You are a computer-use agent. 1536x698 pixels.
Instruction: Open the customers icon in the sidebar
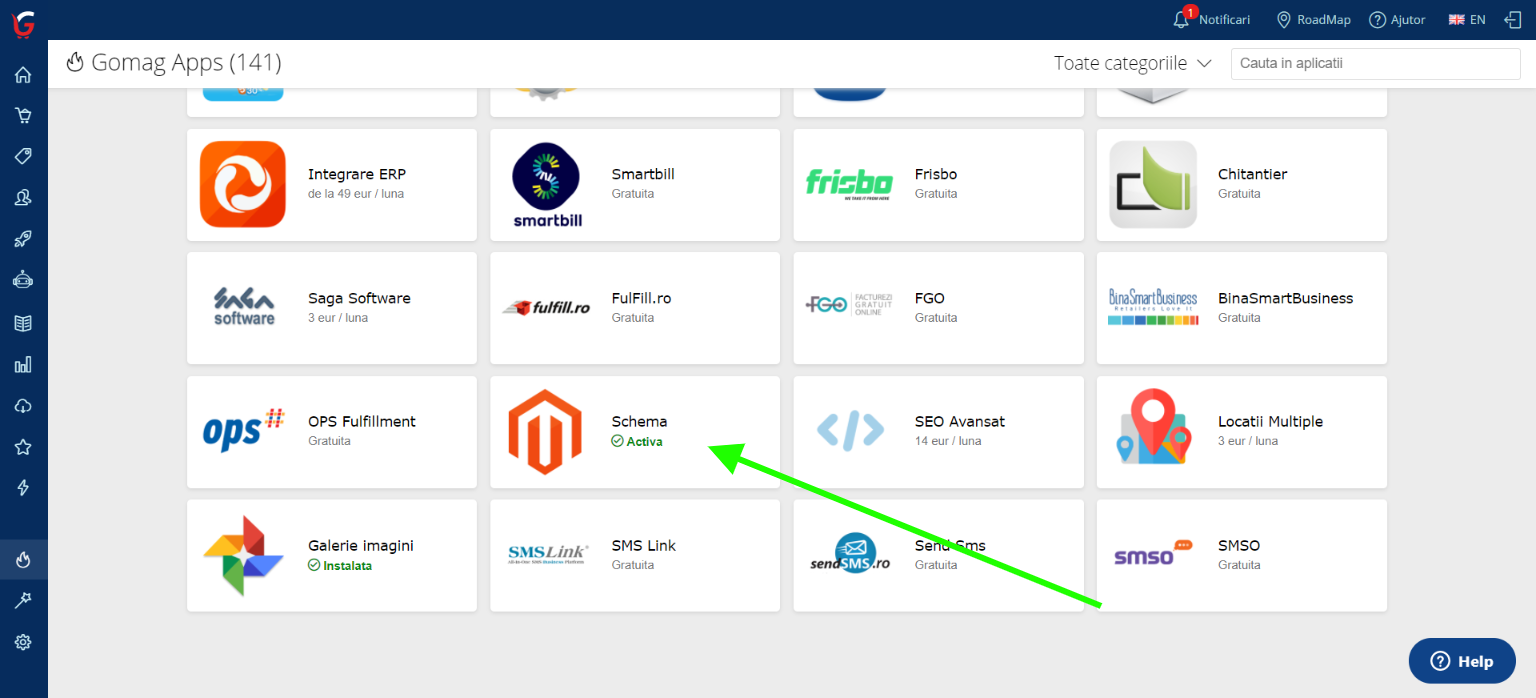pos(23,198)
